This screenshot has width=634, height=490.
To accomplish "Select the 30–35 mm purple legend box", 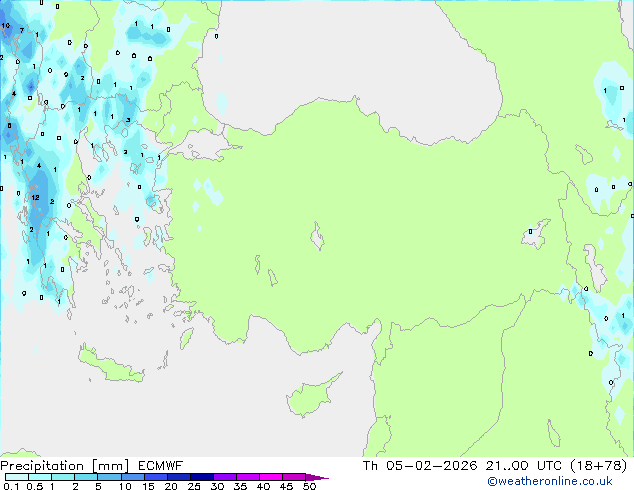I will (x=224, y=477).
